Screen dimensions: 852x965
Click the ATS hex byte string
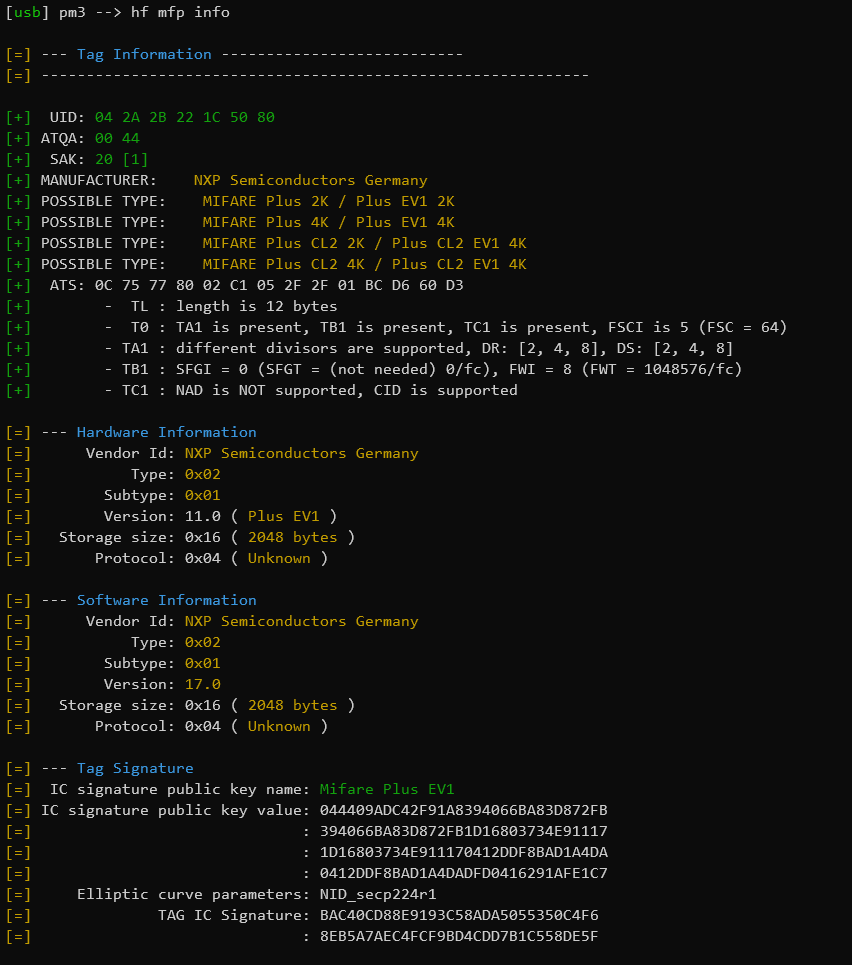pyautogui.click(x=279, y=285)
